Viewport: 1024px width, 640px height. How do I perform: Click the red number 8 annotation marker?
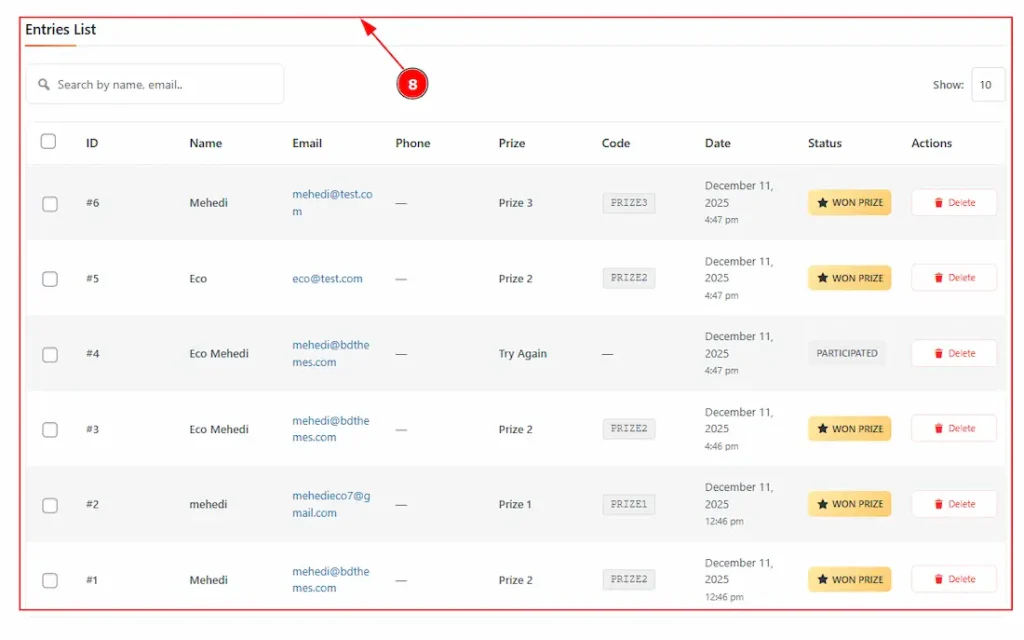[x=412, y=85]
